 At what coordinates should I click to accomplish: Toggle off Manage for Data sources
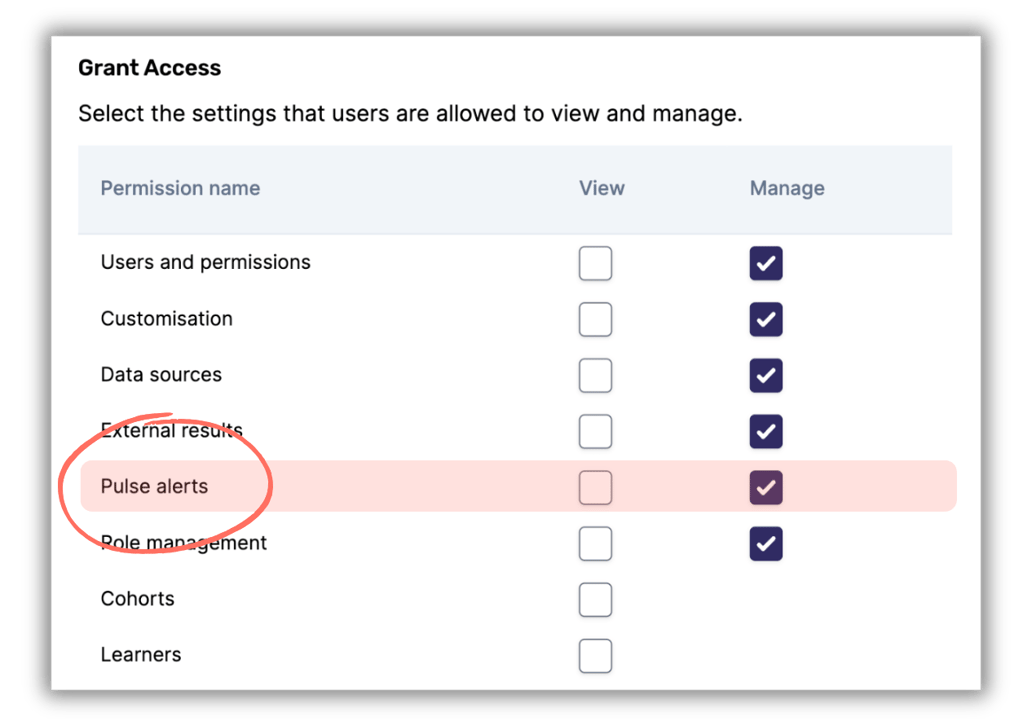pyautogui.click(x=765, y=375)
